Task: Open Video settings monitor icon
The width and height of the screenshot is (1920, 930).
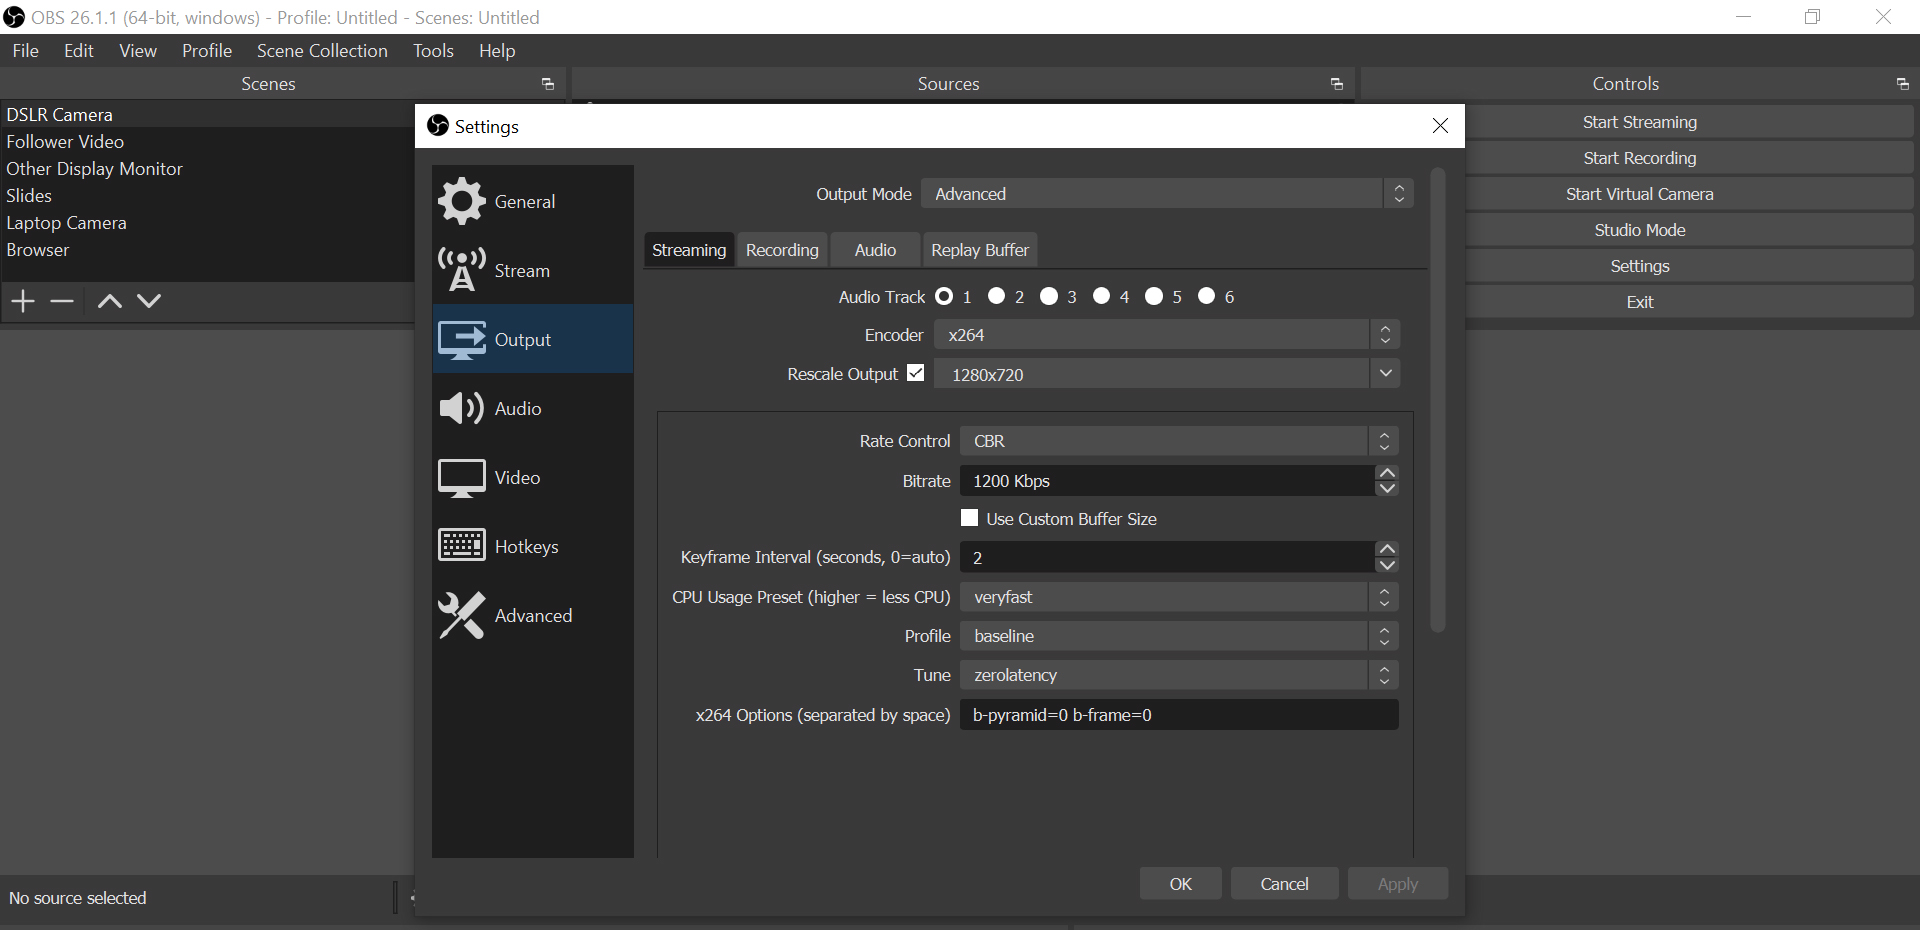Action: [461, 478]
